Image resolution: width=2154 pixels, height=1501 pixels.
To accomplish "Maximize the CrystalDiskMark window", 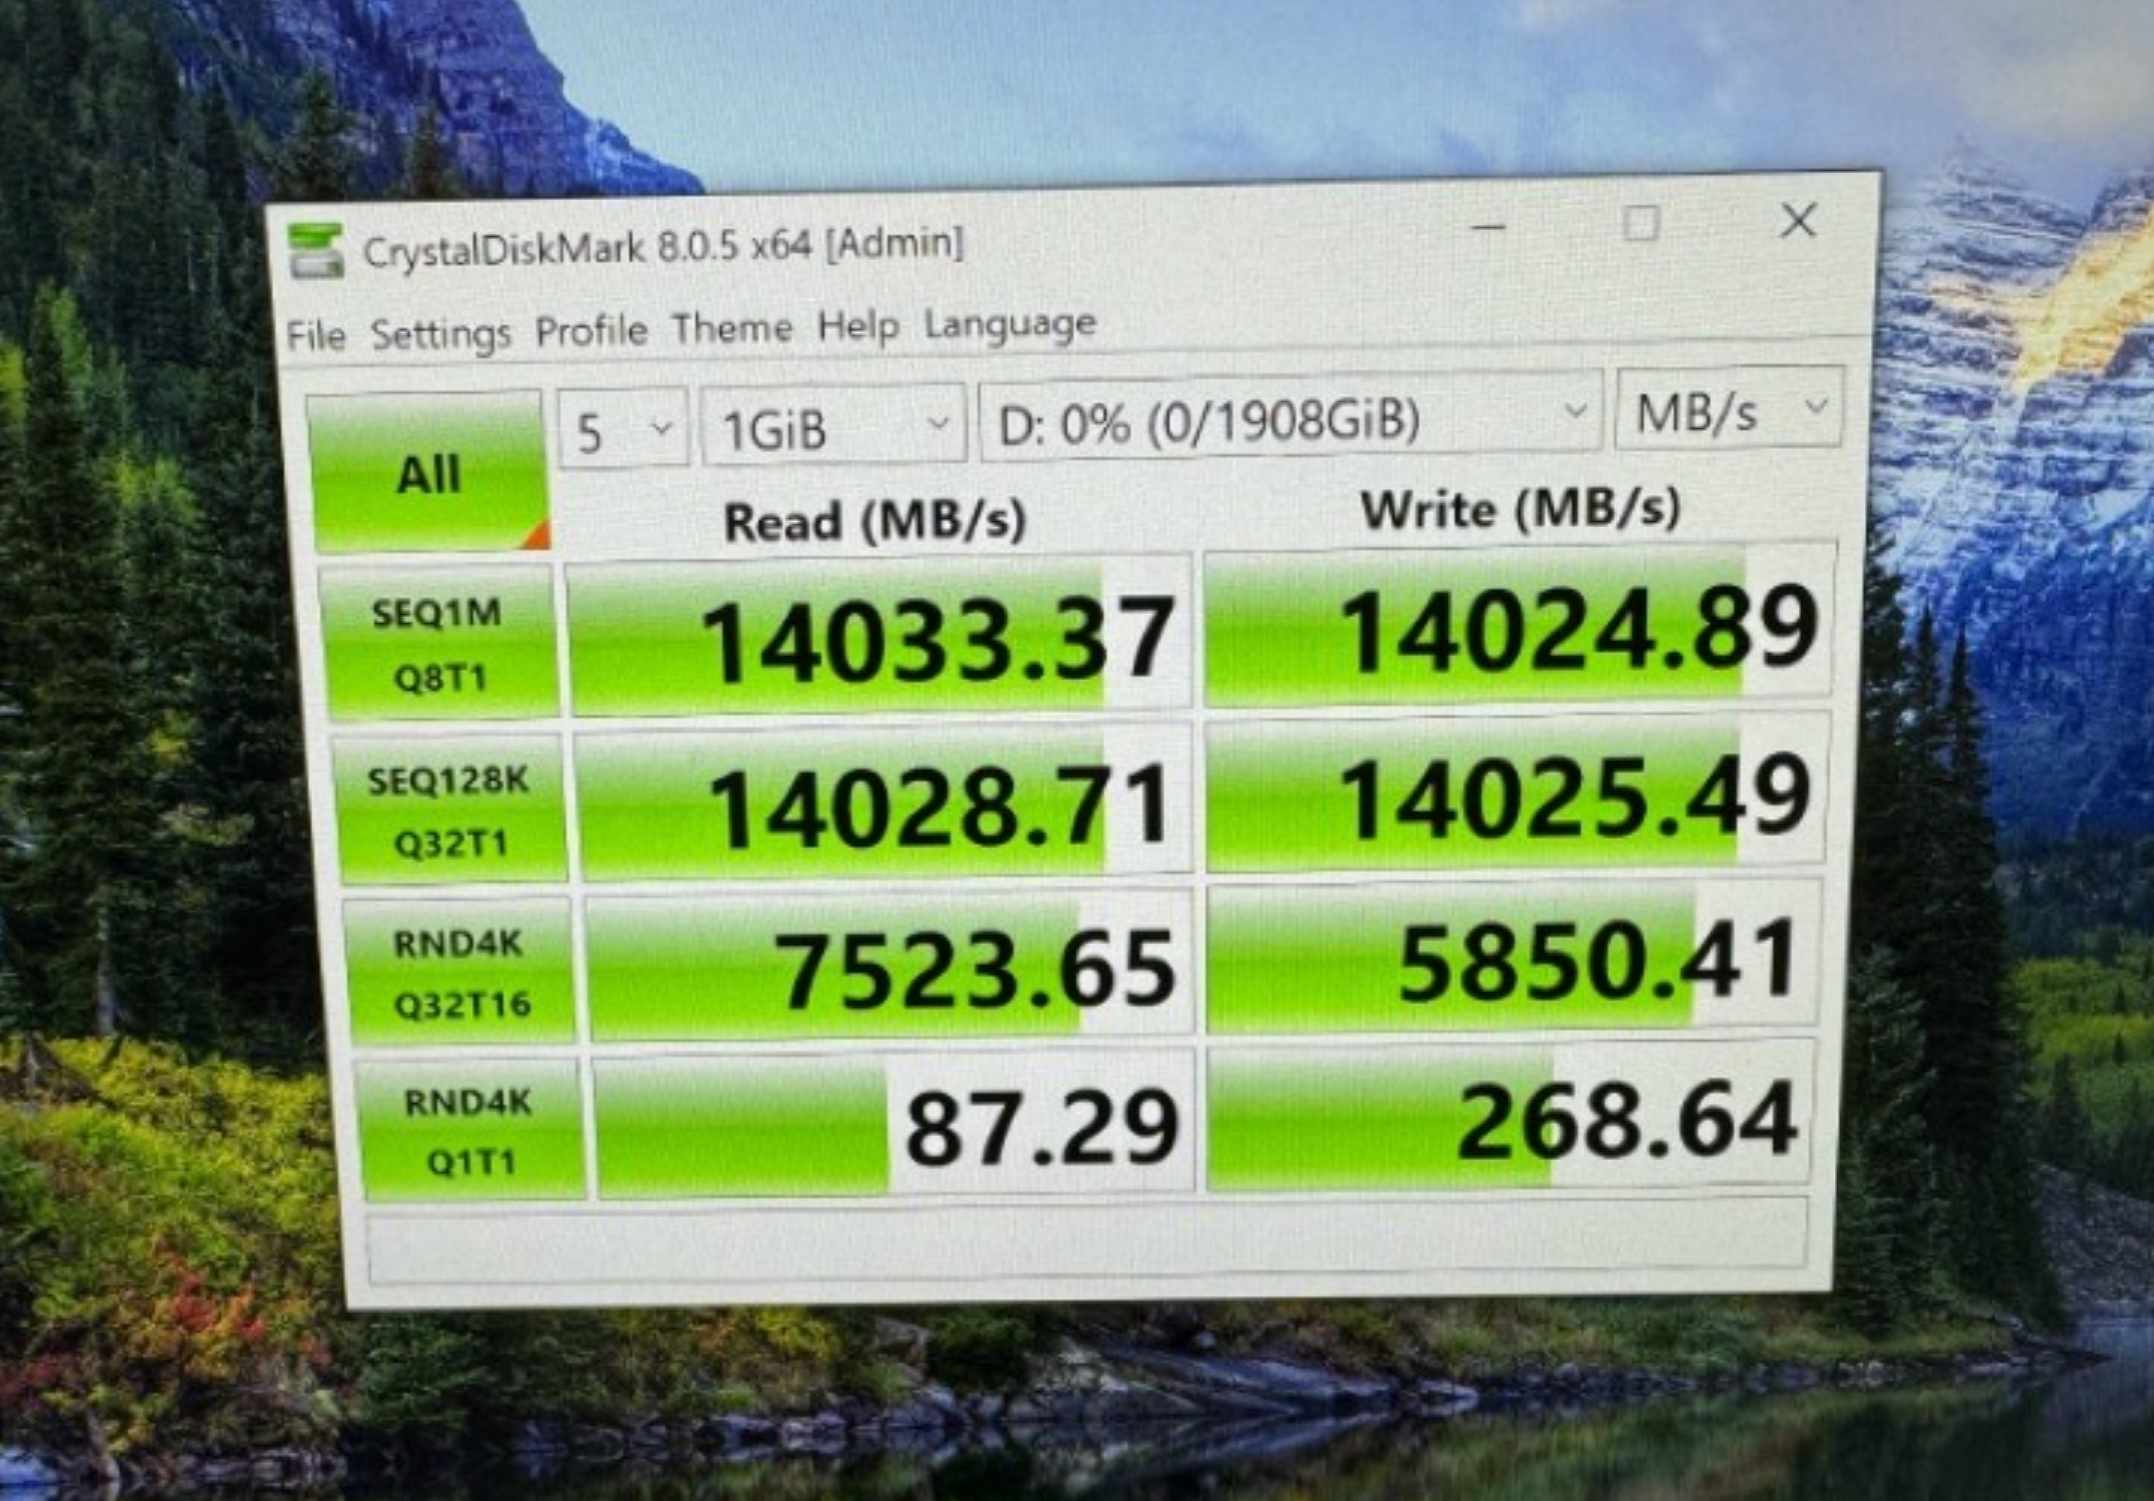I will 1641,224.
